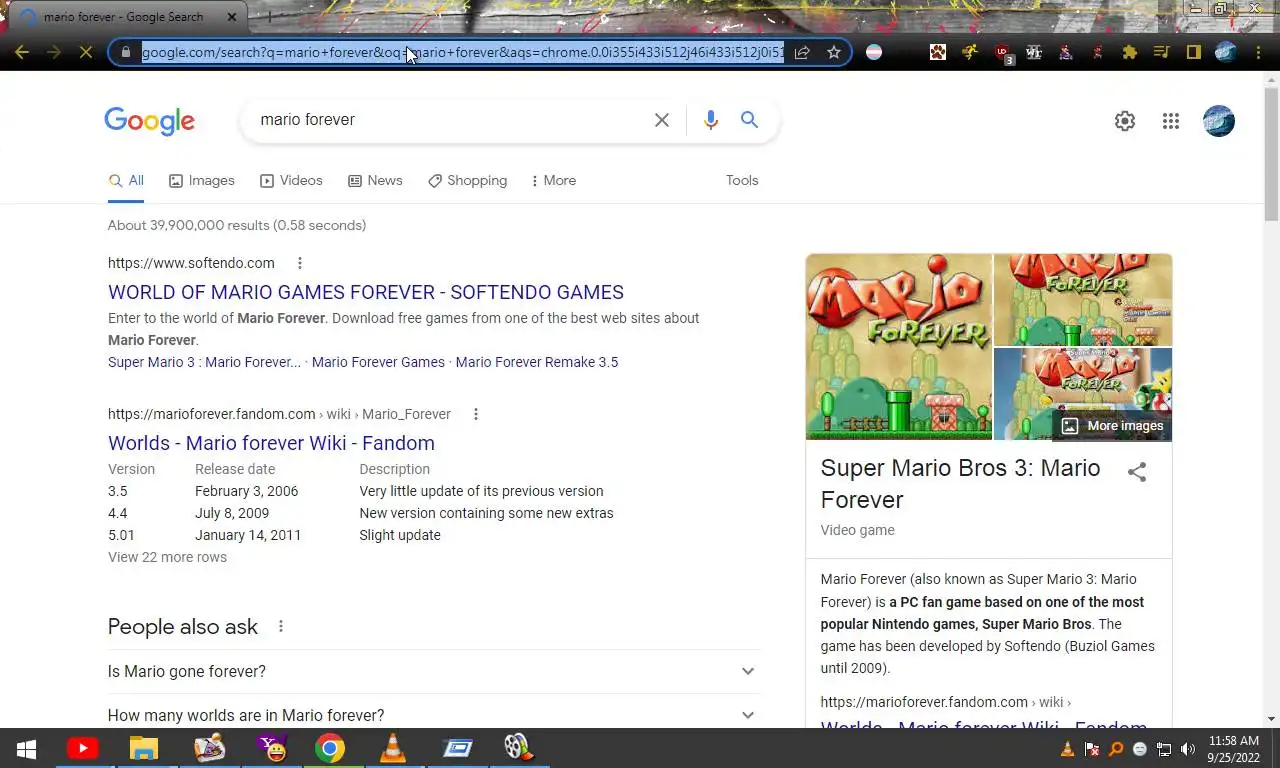Open File Explorer from the taskbar
Viewport: 1280px width, 768px height.
click(x=144, y=748)
